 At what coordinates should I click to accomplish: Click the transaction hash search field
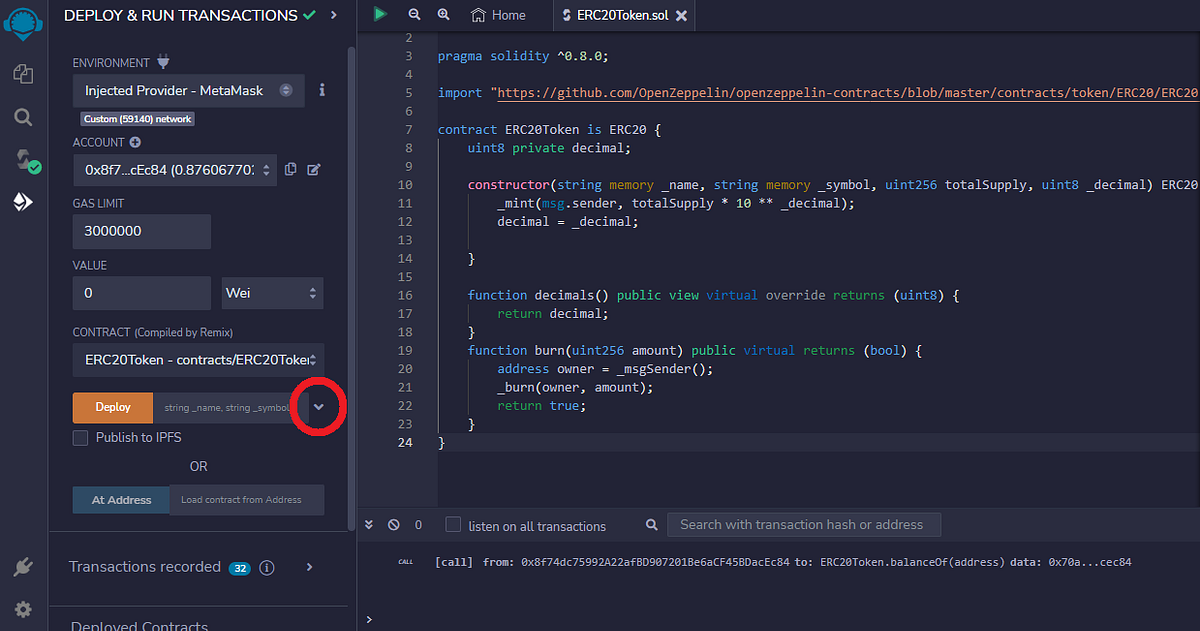pos(804,524)
